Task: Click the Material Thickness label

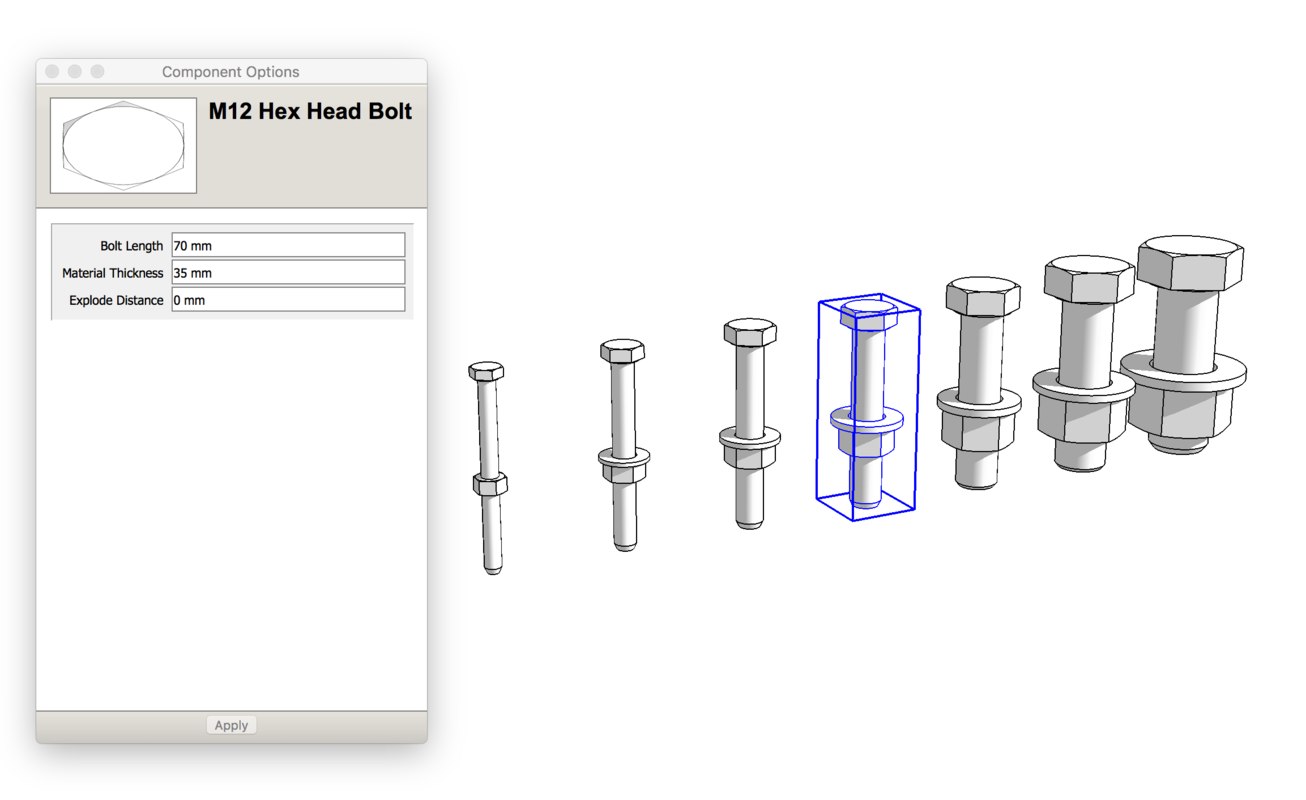Action: [114, 272]
